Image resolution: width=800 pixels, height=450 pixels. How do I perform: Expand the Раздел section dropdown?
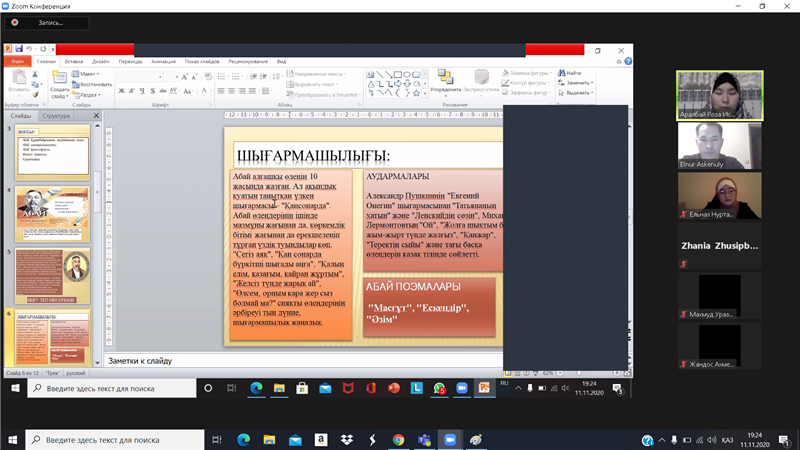[89, 95]
